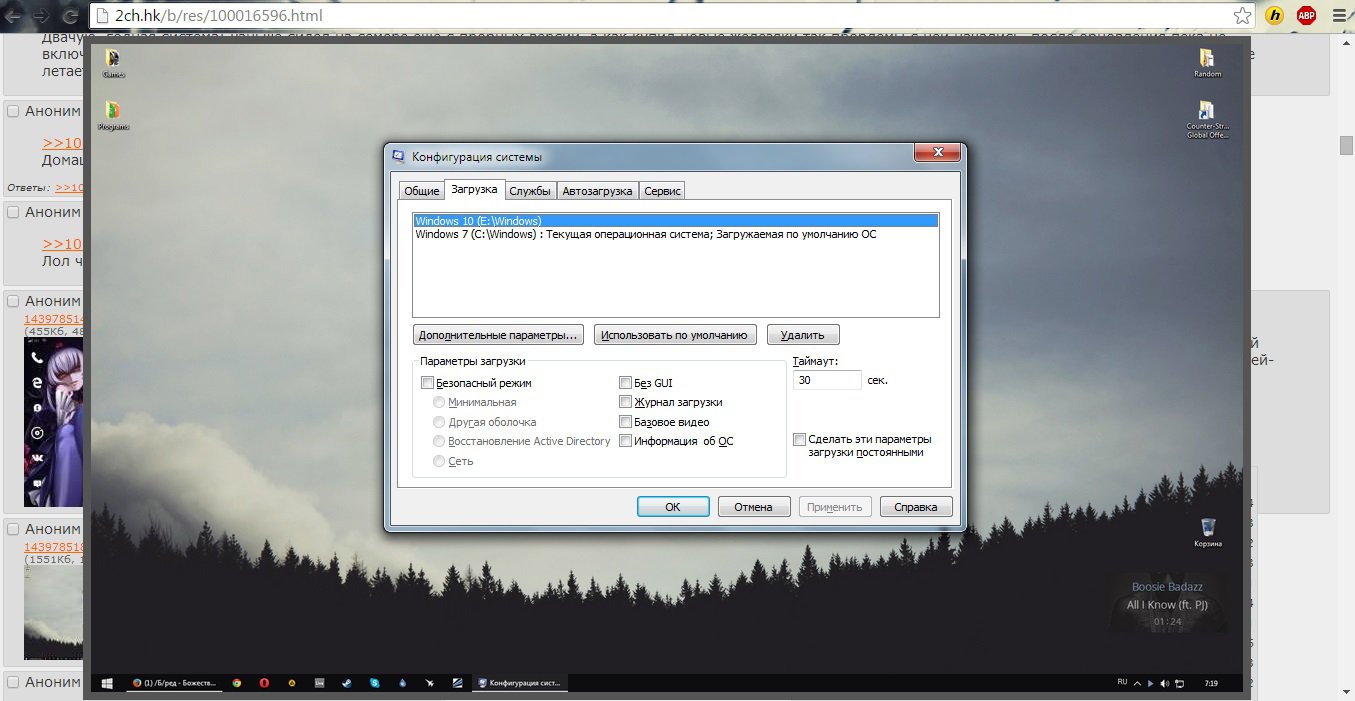Open the Steam icon in the taskbar

click(x=347, y=684)
